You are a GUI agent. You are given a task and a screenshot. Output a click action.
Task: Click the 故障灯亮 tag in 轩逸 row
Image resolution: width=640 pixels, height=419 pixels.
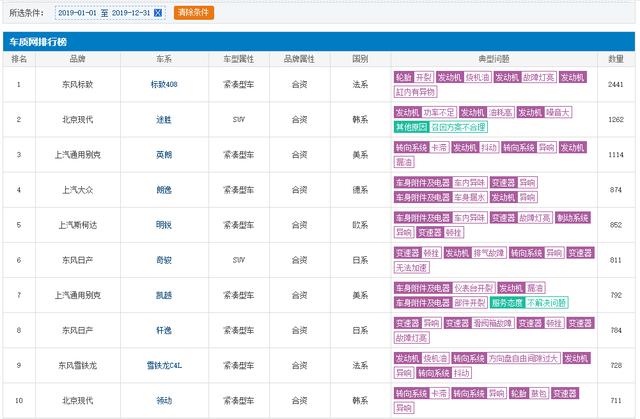coord(412,337)
